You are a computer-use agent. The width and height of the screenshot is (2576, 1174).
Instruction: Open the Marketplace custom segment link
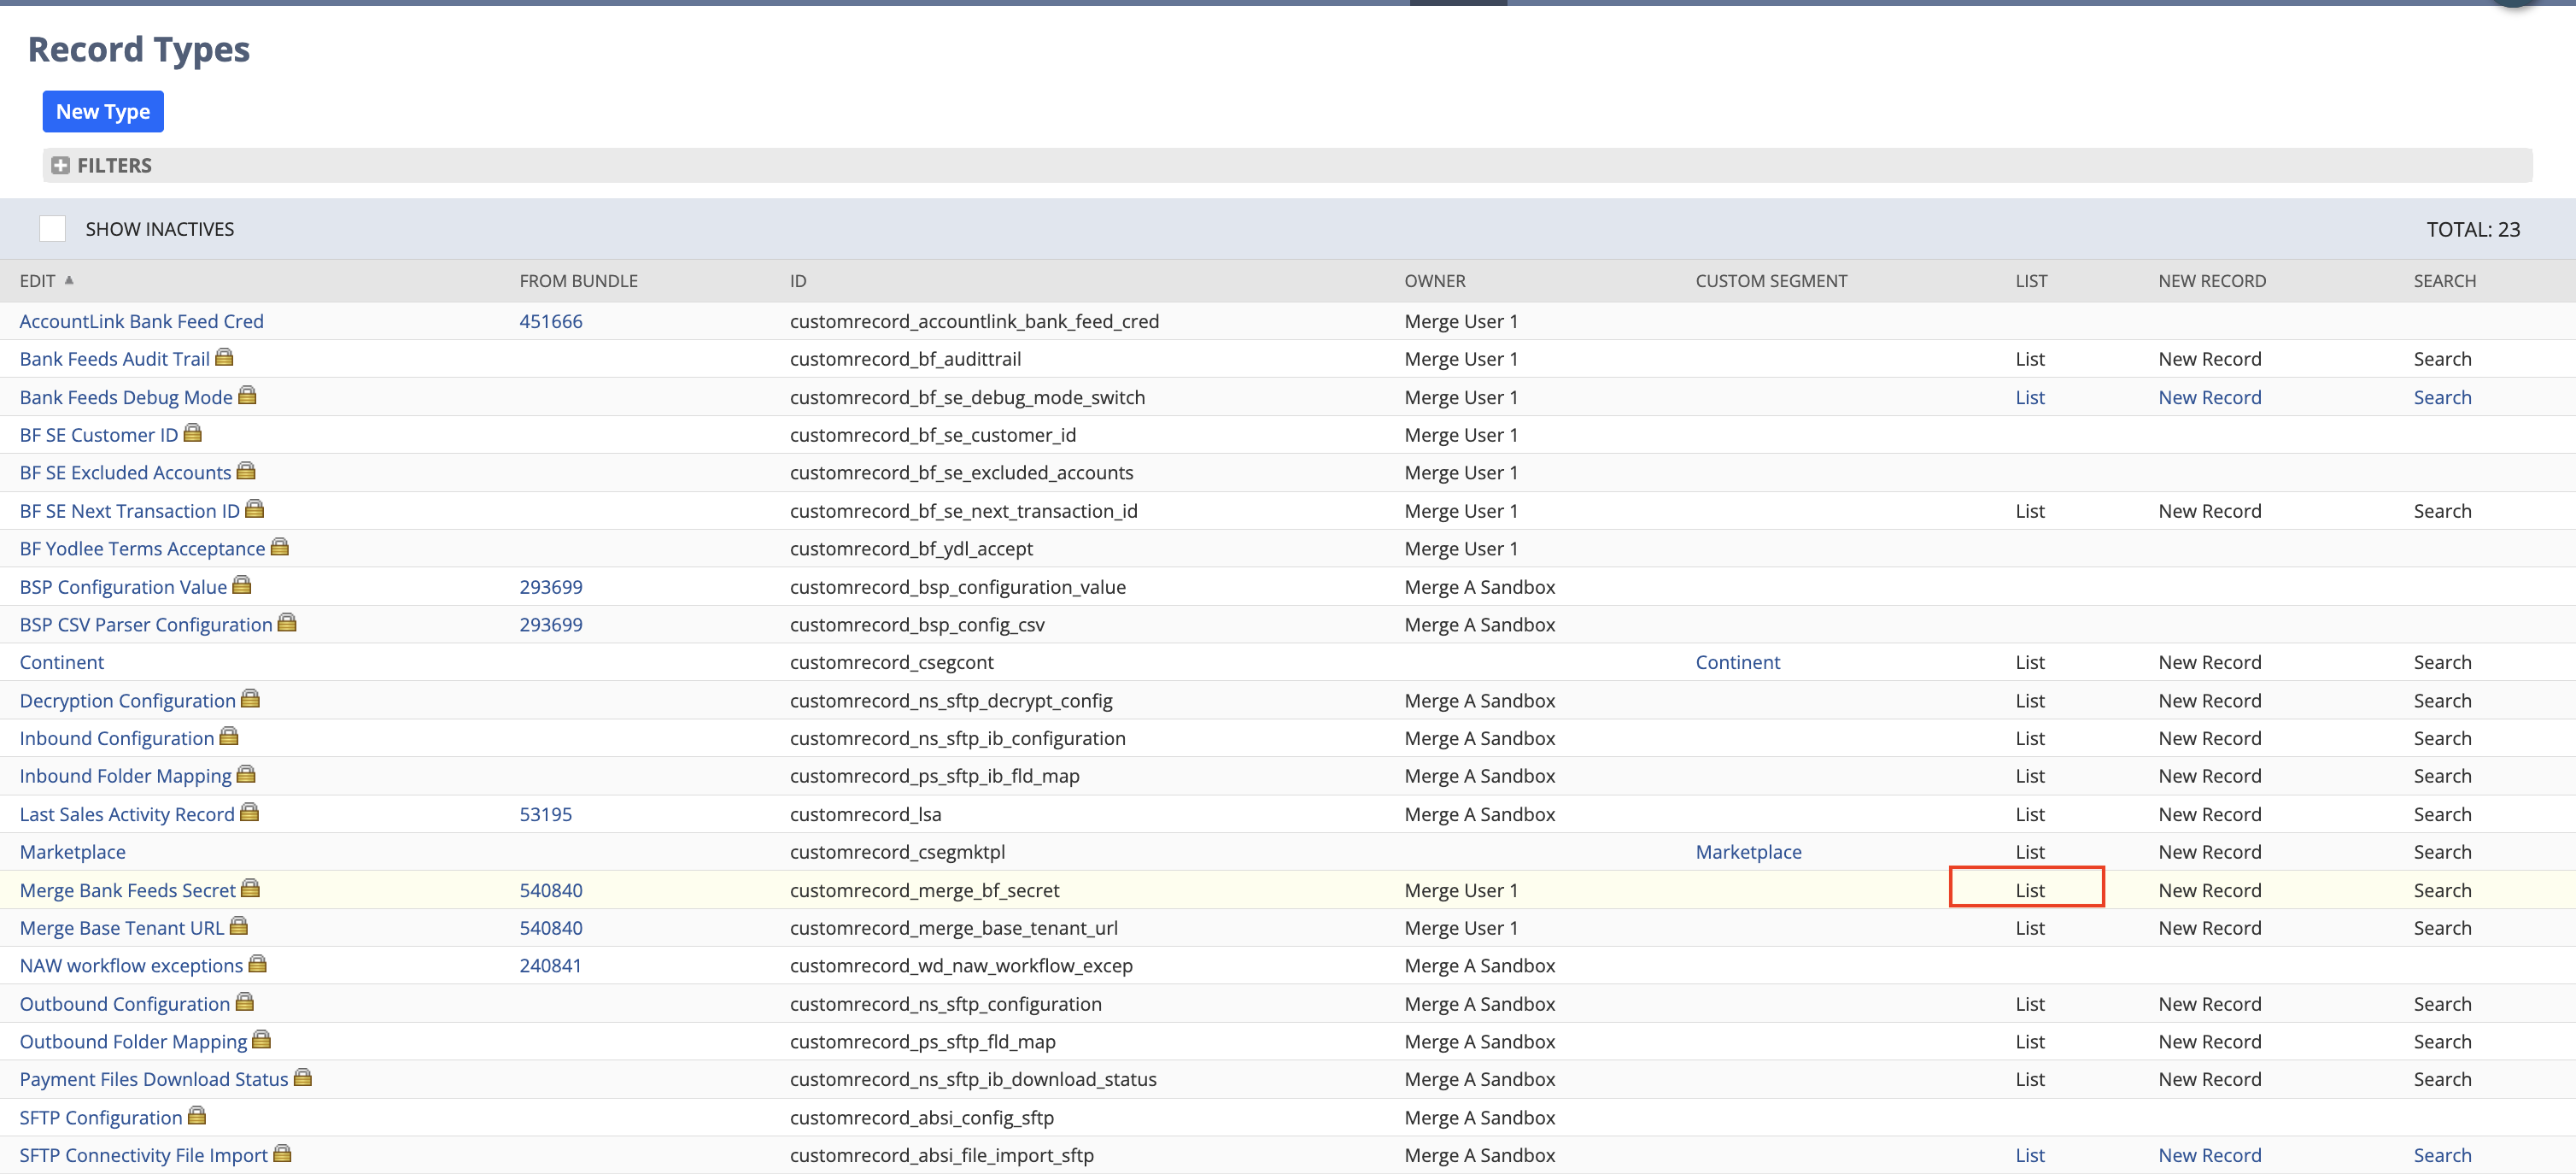coord(1748,851)
